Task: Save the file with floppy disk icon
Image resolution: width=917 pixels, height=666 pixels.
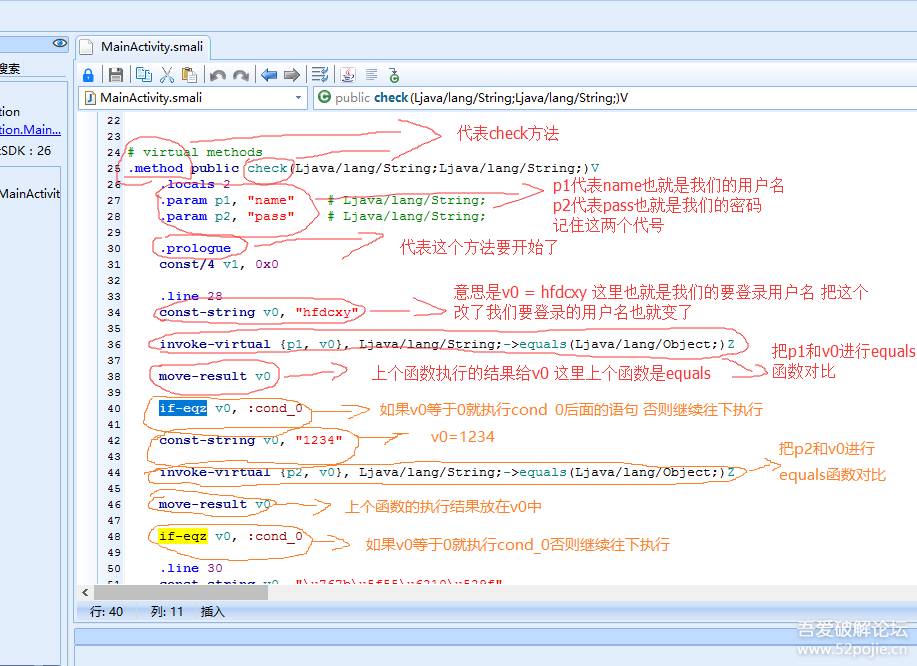Action: [116, 75]
